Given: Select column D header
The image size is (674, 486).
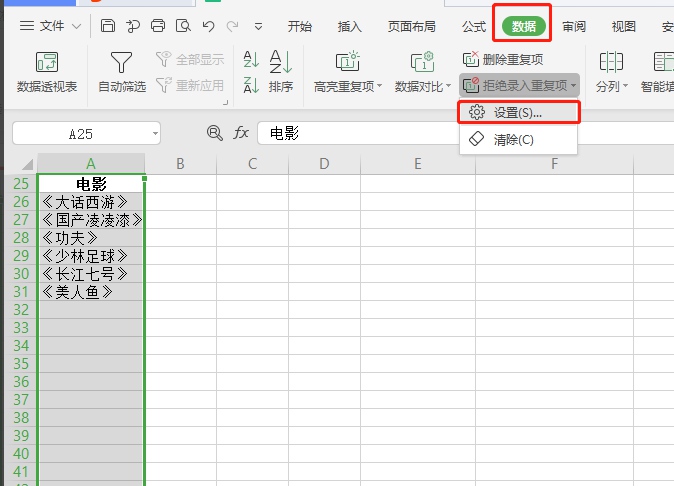Looking at the screenshot, I should [x=324, y=164].
